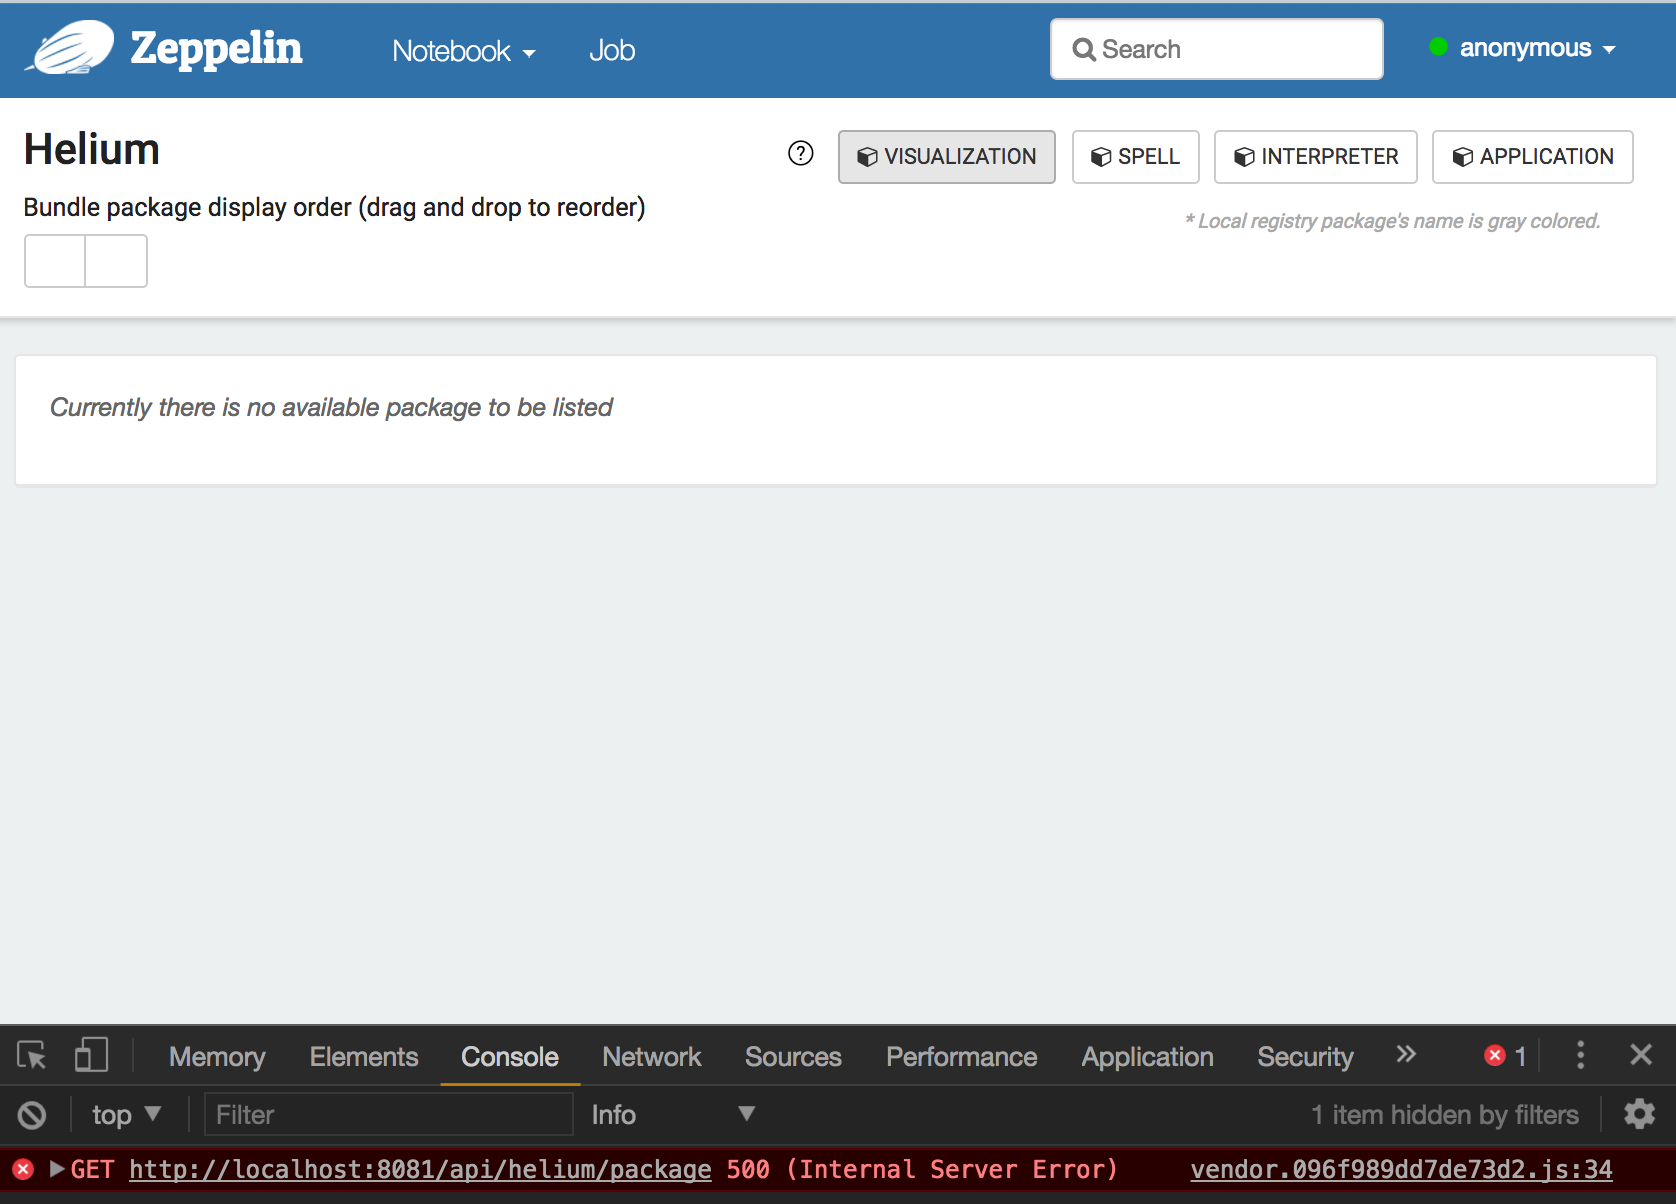Open the localhost helium/package URL link
The image size is (1676, 1204).
[420, 1169]
